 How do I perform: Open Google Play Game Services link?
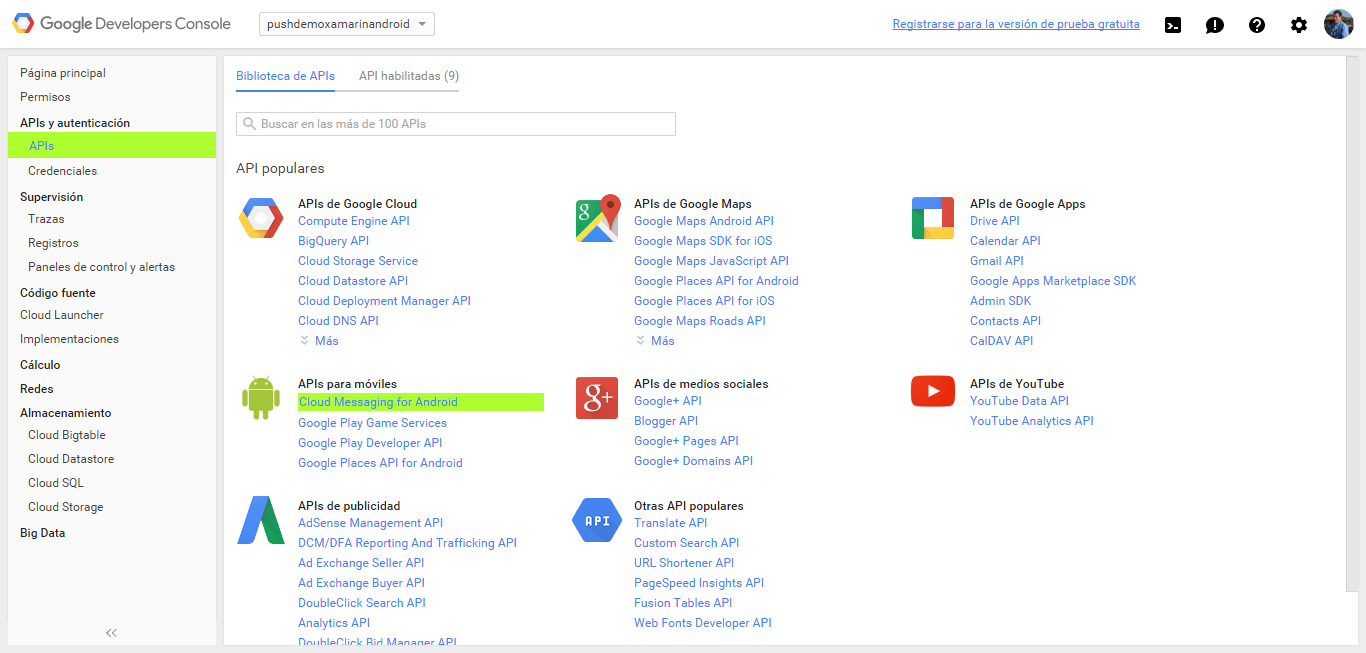tap(372, 423)
